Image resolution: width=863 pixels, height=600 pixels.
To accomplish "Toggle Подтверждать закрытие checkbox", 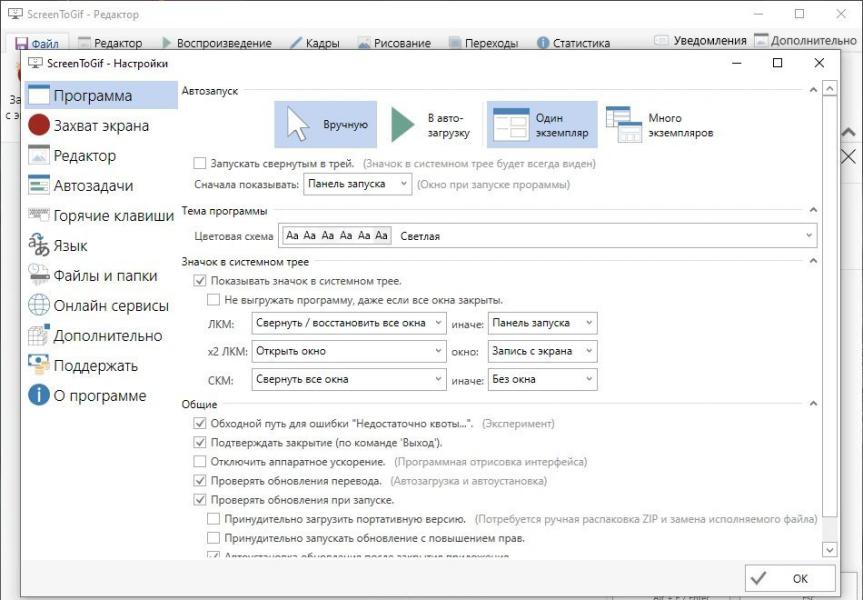I will 199,443.
